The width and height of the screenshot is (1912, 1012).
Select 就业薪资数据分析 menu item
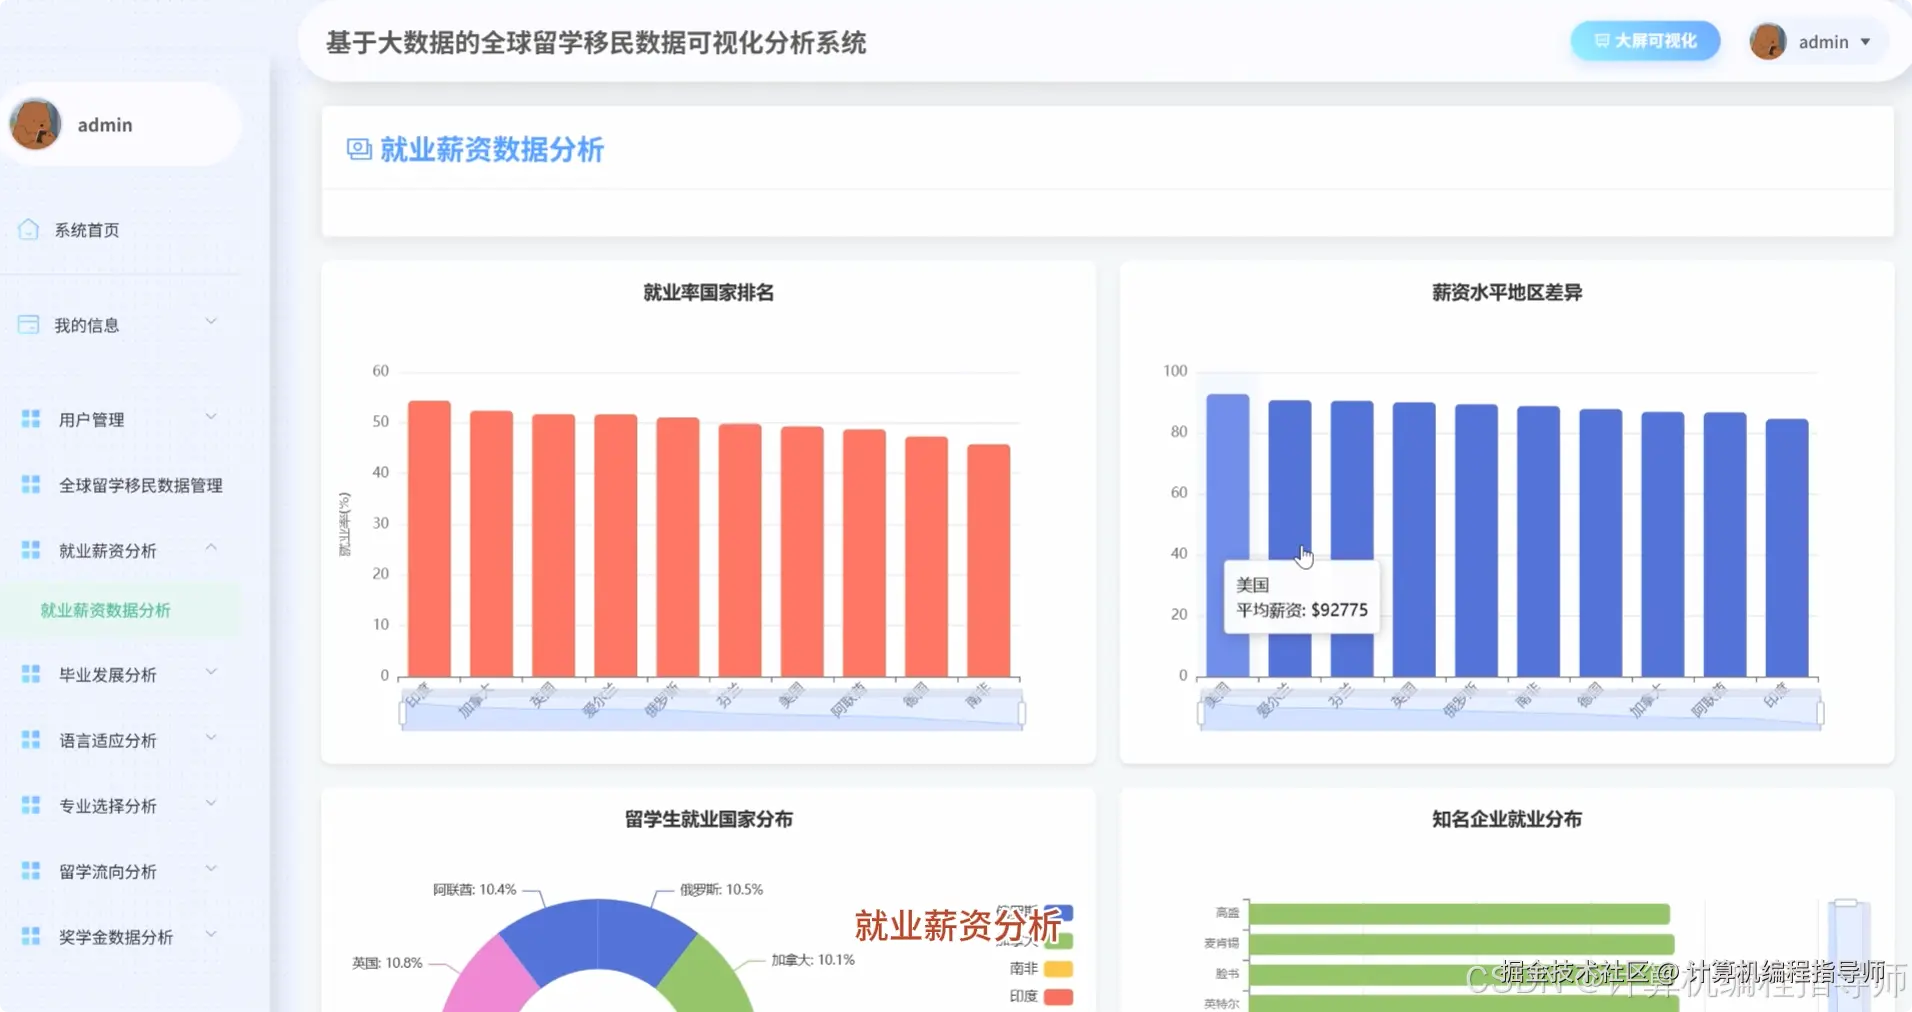[x=105, y=609]
